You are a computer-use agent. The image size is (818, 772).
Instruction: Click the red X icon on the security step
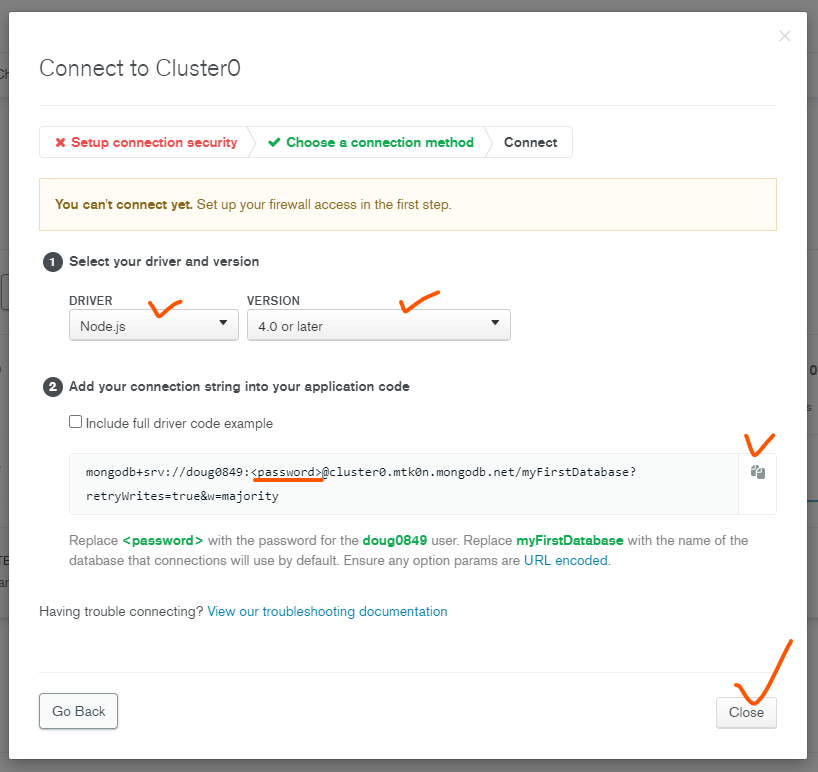coord(61,143)
